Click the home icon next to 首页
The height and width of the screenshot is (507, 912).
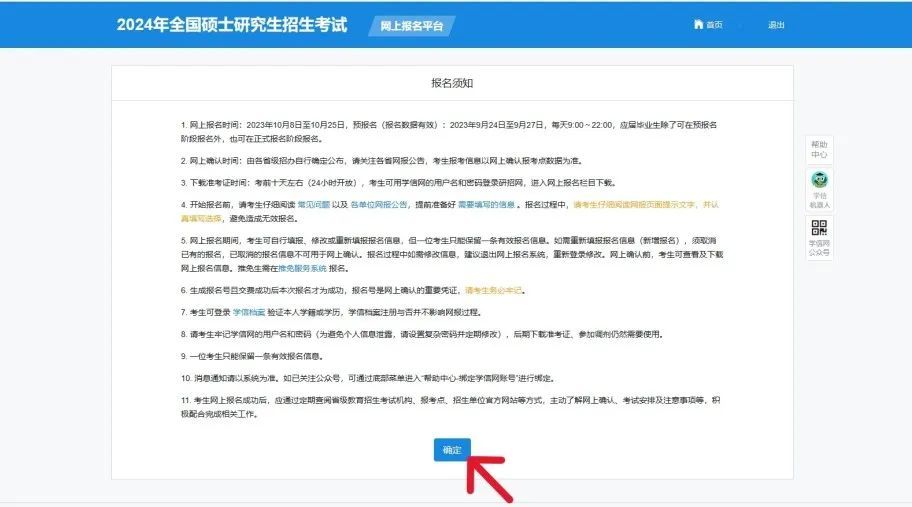click(x=698, y=25)
